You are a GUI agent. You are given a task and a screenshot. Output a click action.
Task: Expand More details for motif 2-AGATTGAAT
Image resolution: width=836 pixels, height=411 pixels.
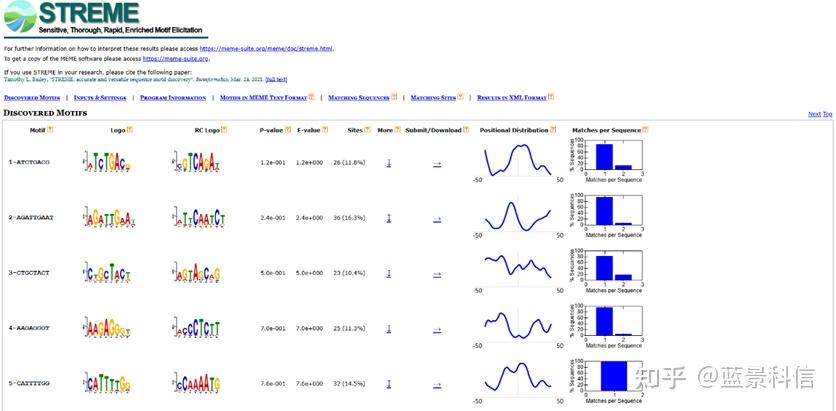coord(389,218)
